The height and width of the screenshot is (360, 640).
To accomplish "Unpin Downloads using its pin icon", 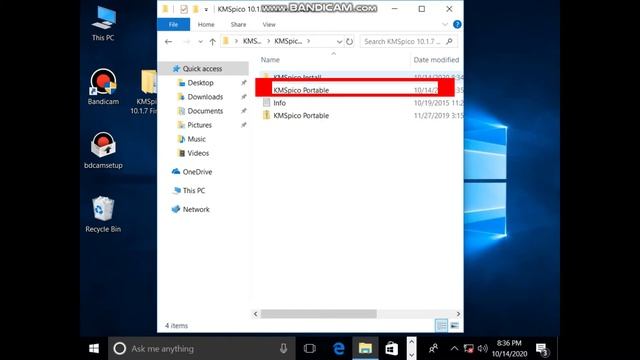I will (x=244, y=97).
